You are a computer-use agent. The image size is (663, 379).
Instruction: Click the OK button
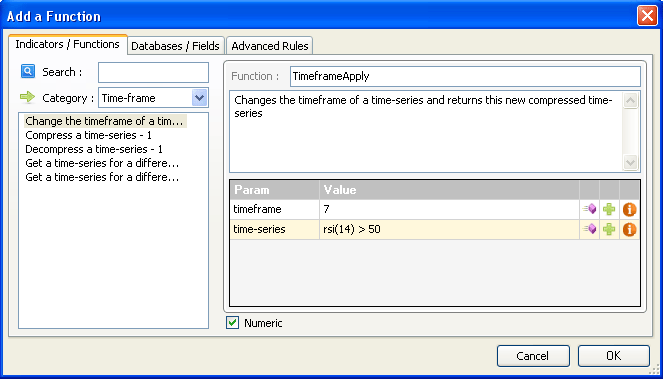coord(614,356)
